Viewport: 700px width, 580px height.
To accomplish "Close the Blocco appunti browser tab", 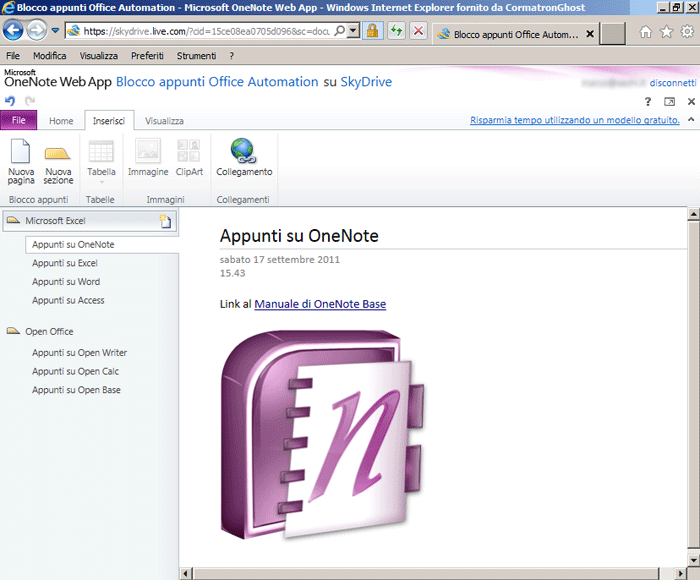I will pos(590,34).
